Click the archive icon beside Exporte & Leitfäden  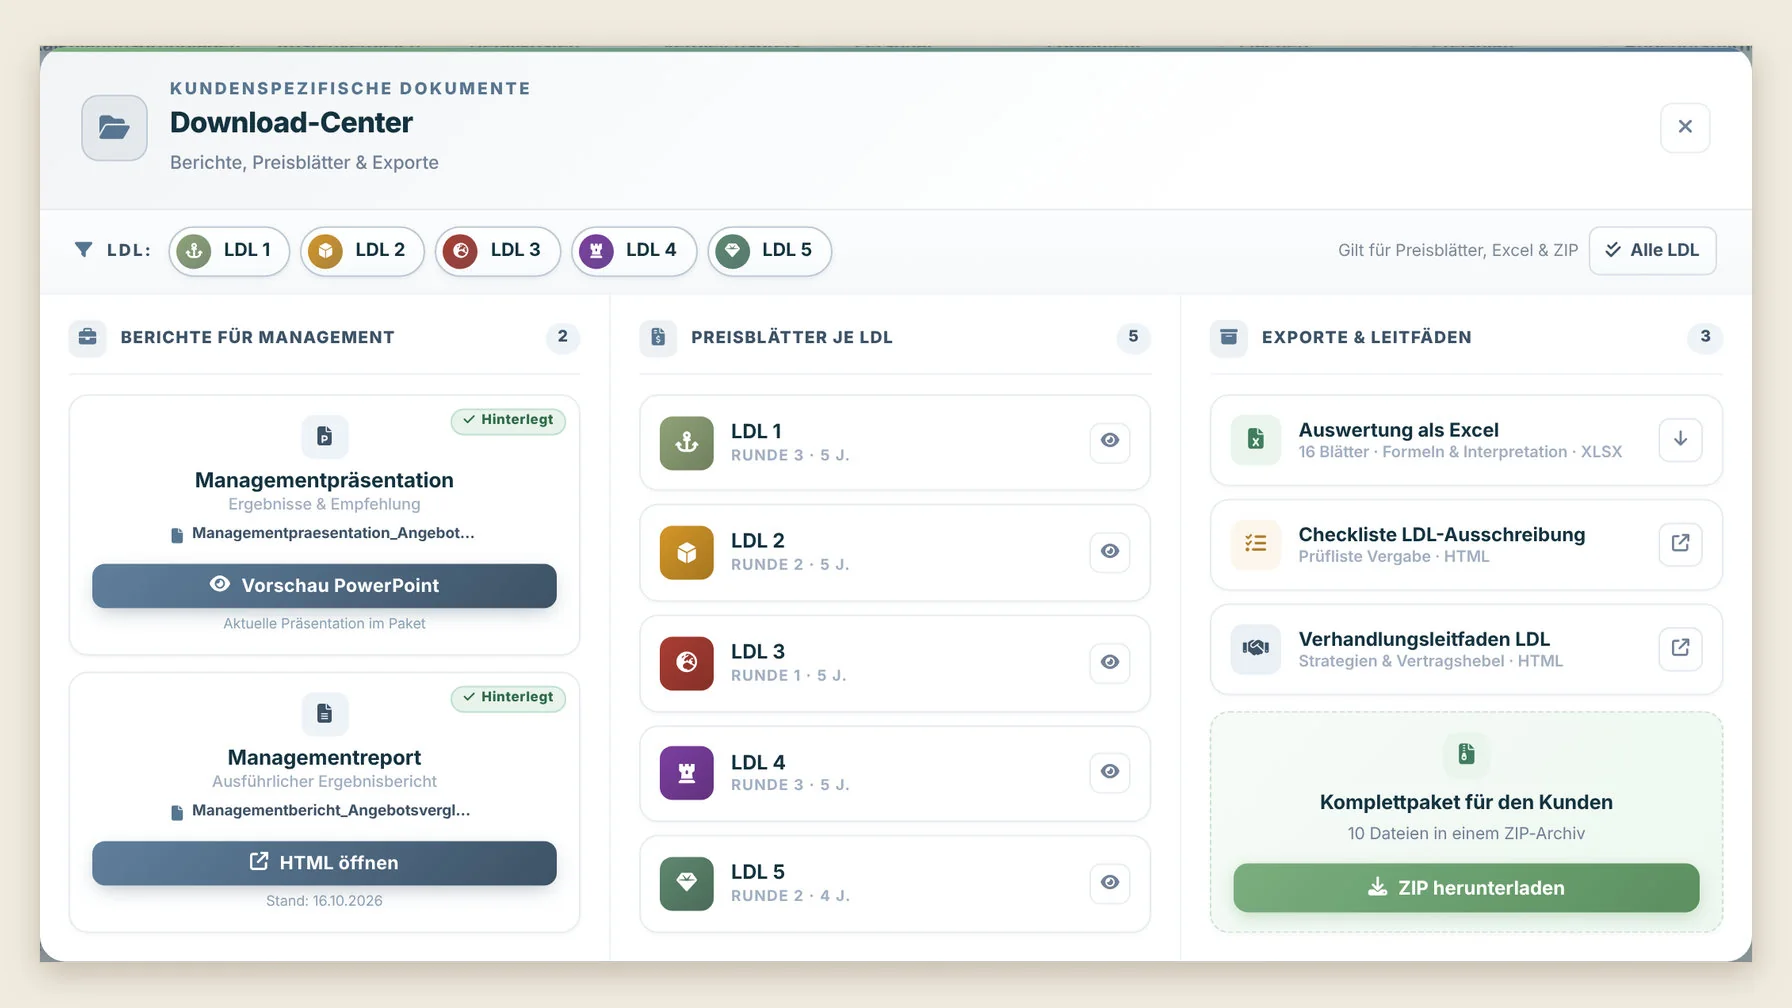1229,337
